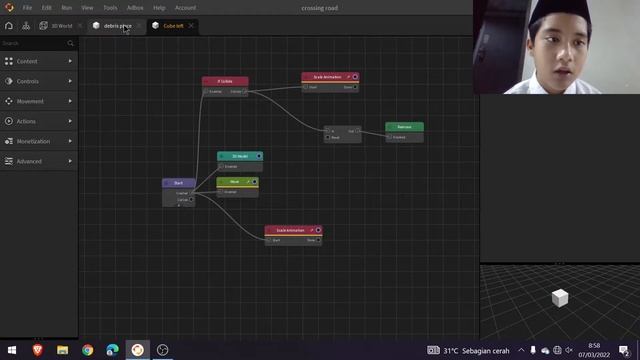Select the white cube in 3D preview
This screenshot has width=640, height=360.
point(560,298)
